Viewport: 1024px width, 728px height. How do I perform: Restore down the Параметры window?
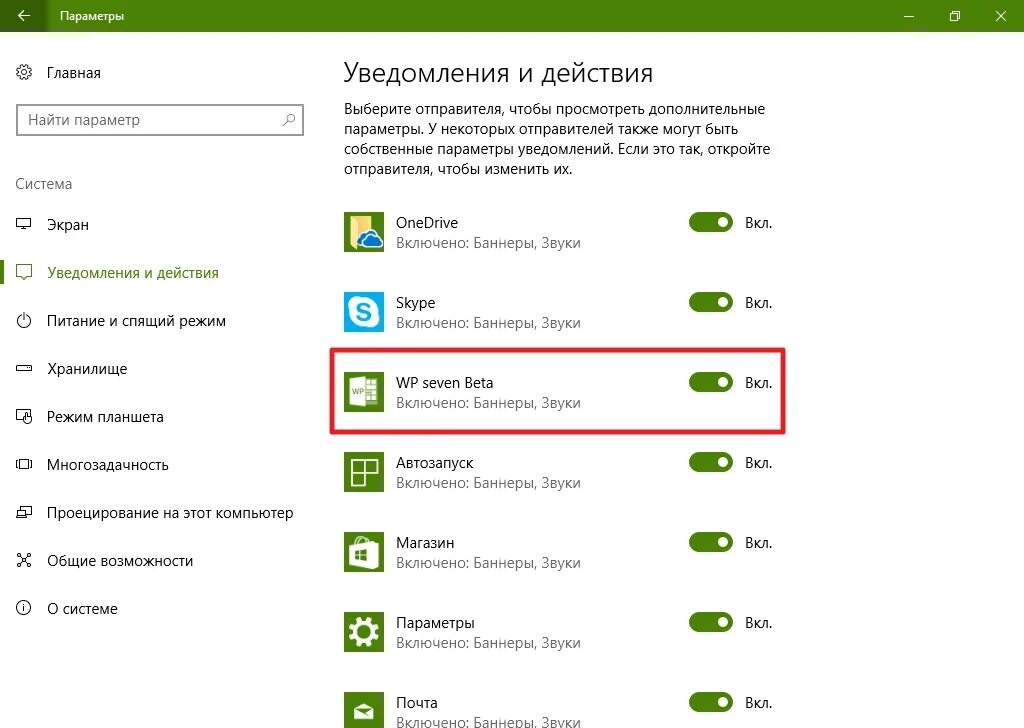coord(955,16)
